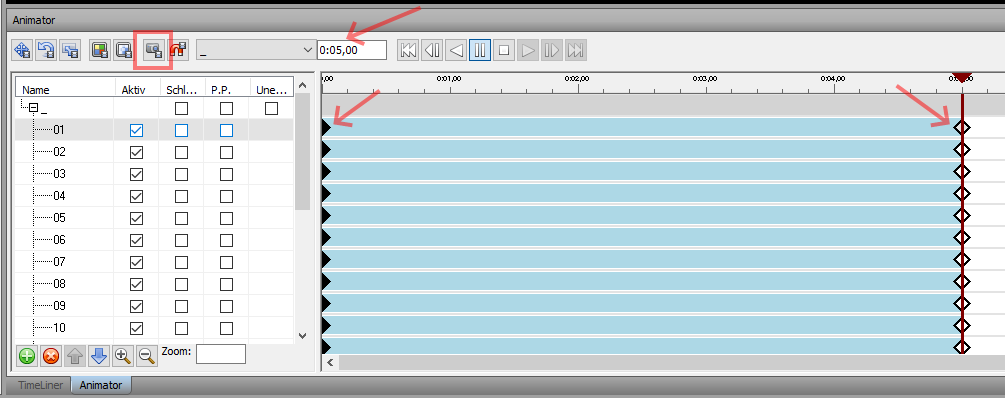This screenshot has width=1005, height=398.
Task: Select animation set 09 in the tree
Action: tap(60, 306)
